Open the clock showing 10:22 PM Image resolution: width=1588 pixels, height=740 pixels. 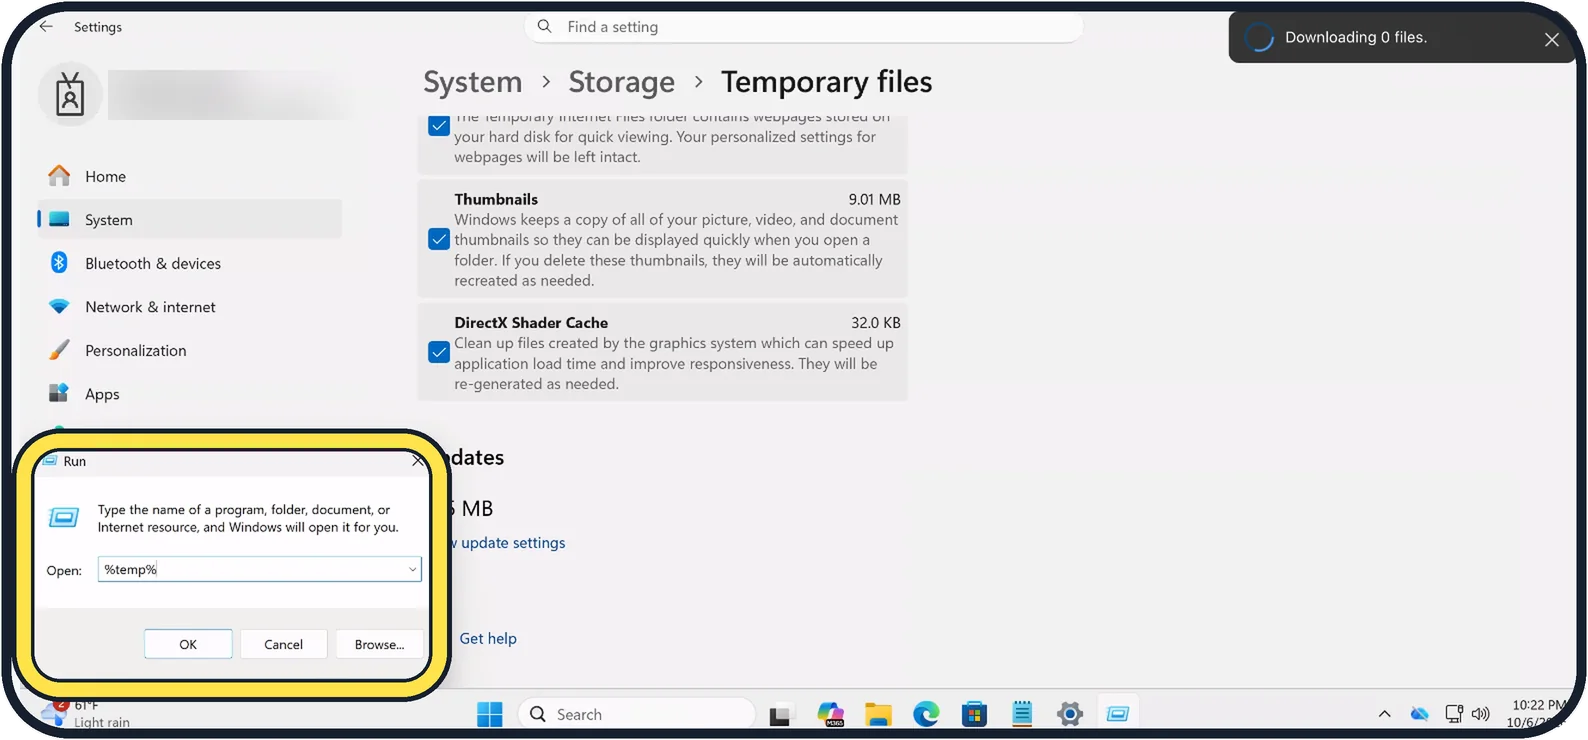coord(1537,714)
